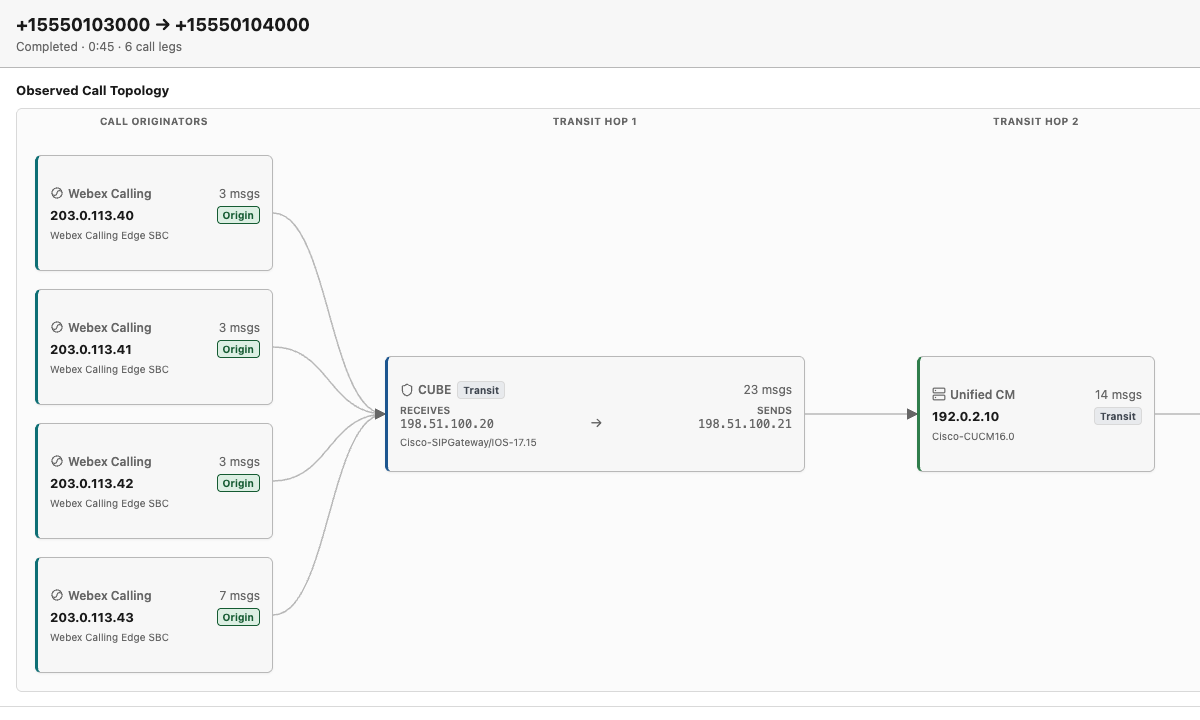The image size is (1200, 720).
Task: Click the Webex Calling icon on the 203.0.113.40 card
Action: tap(57, 194)
